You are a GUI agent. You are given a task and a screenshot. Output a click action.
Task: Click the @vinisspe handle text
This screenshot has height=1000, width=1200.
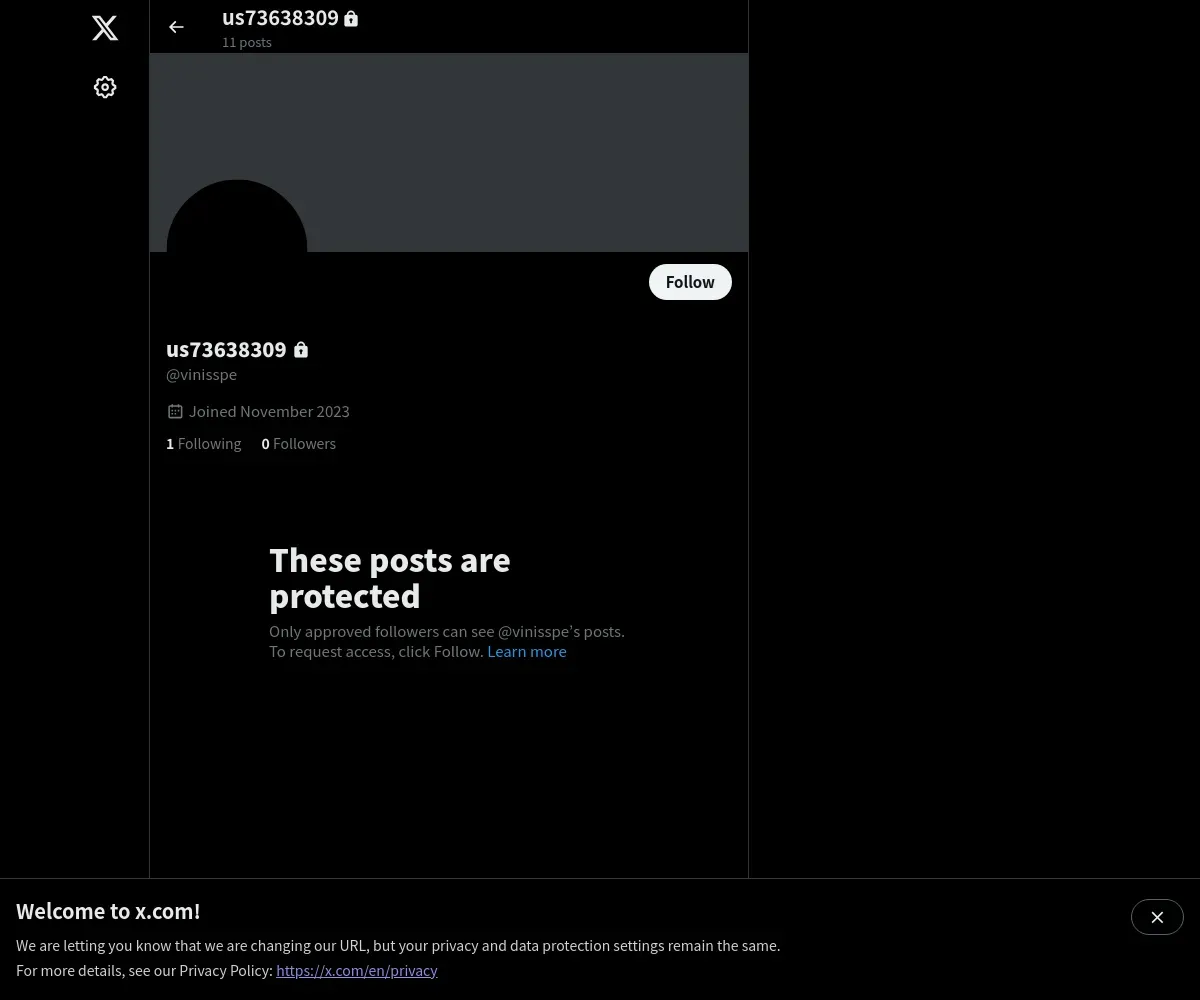click(202, 374)
